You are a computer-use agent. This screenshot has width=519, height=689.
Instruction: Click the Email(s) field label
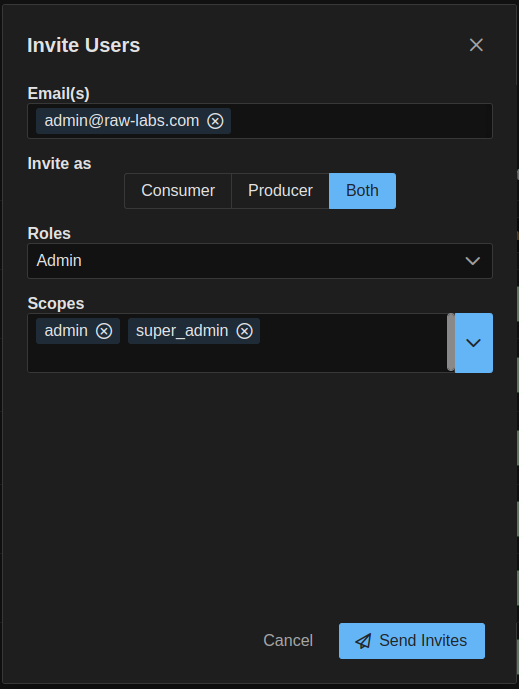point(58,94)
